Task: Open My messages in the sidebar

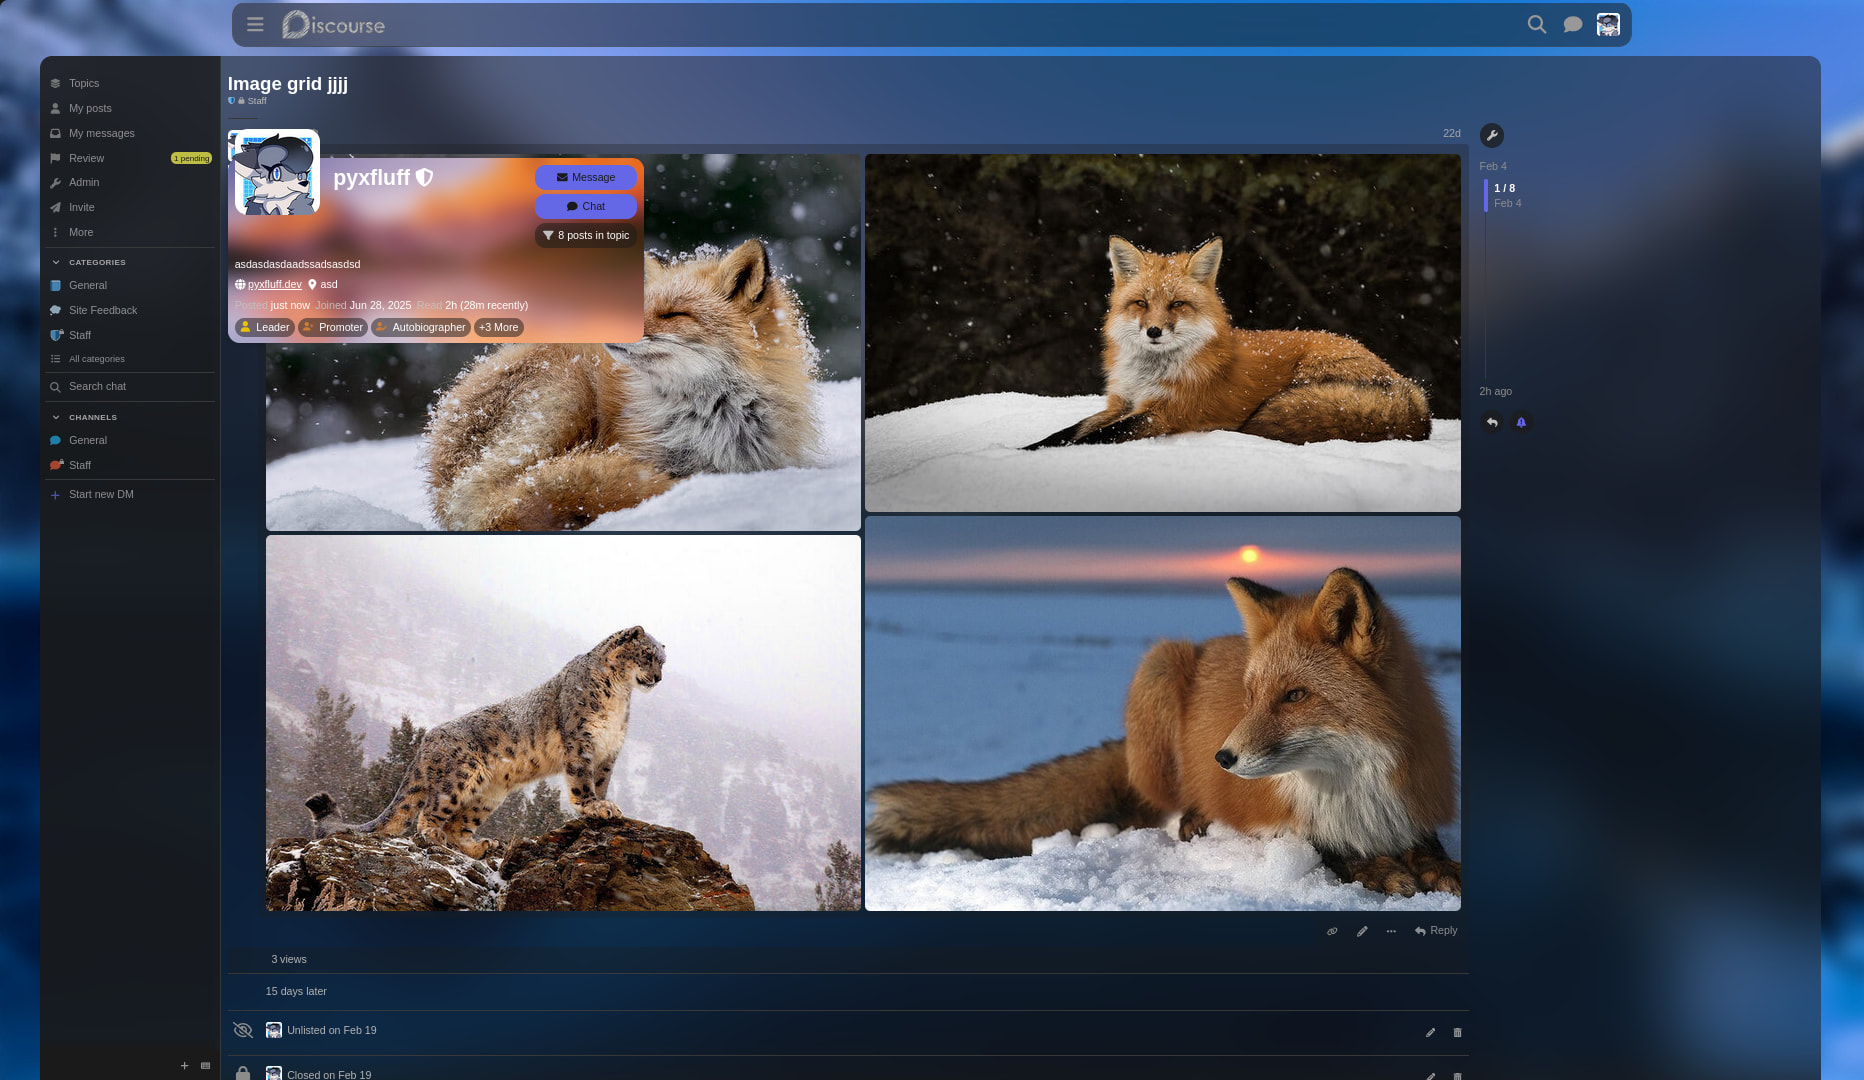Action: [x=101, y=133]
